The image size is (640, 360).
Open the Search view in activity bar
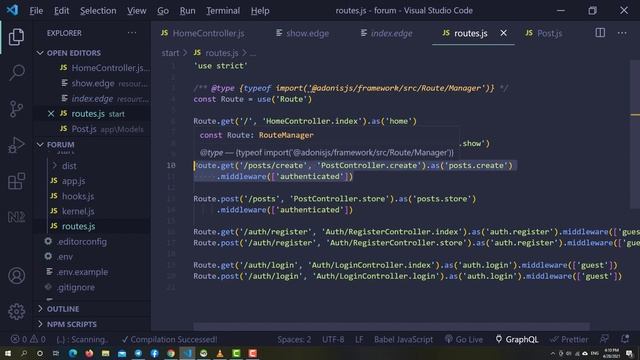tap(16, 73)
